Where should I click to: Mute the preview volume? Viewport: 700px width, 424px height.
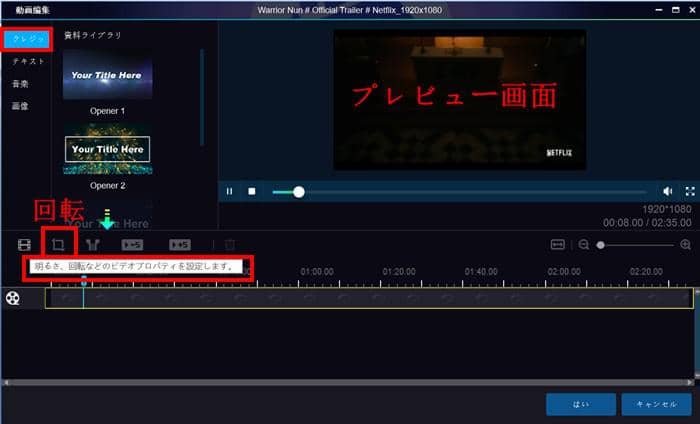[668, 191]
